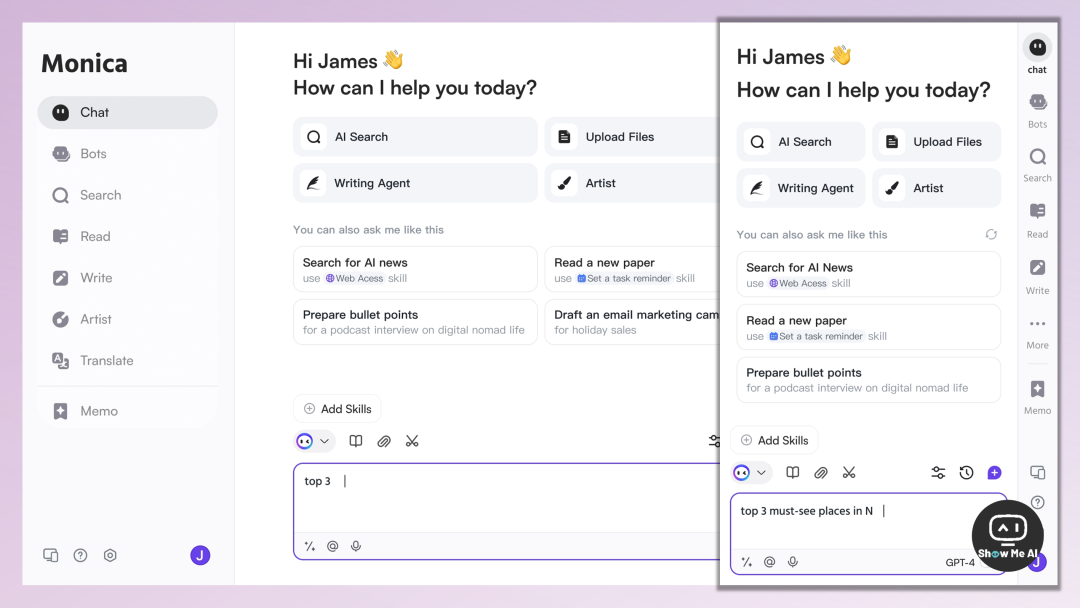
Task: Click the window layout icon in left sidebar
Action: [x=51, y=555]
